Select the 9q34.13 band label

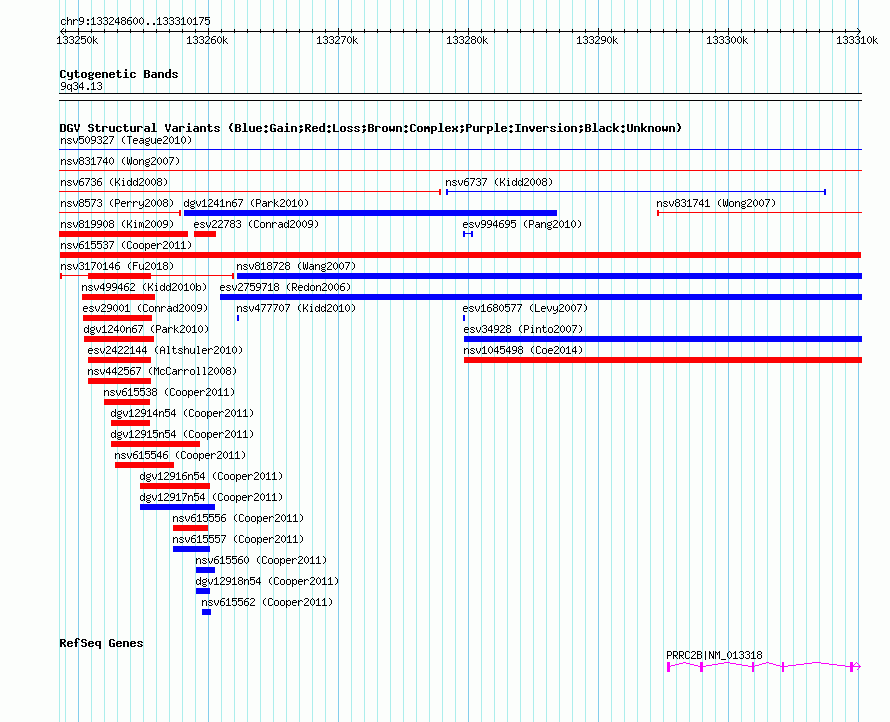(81, 86)
